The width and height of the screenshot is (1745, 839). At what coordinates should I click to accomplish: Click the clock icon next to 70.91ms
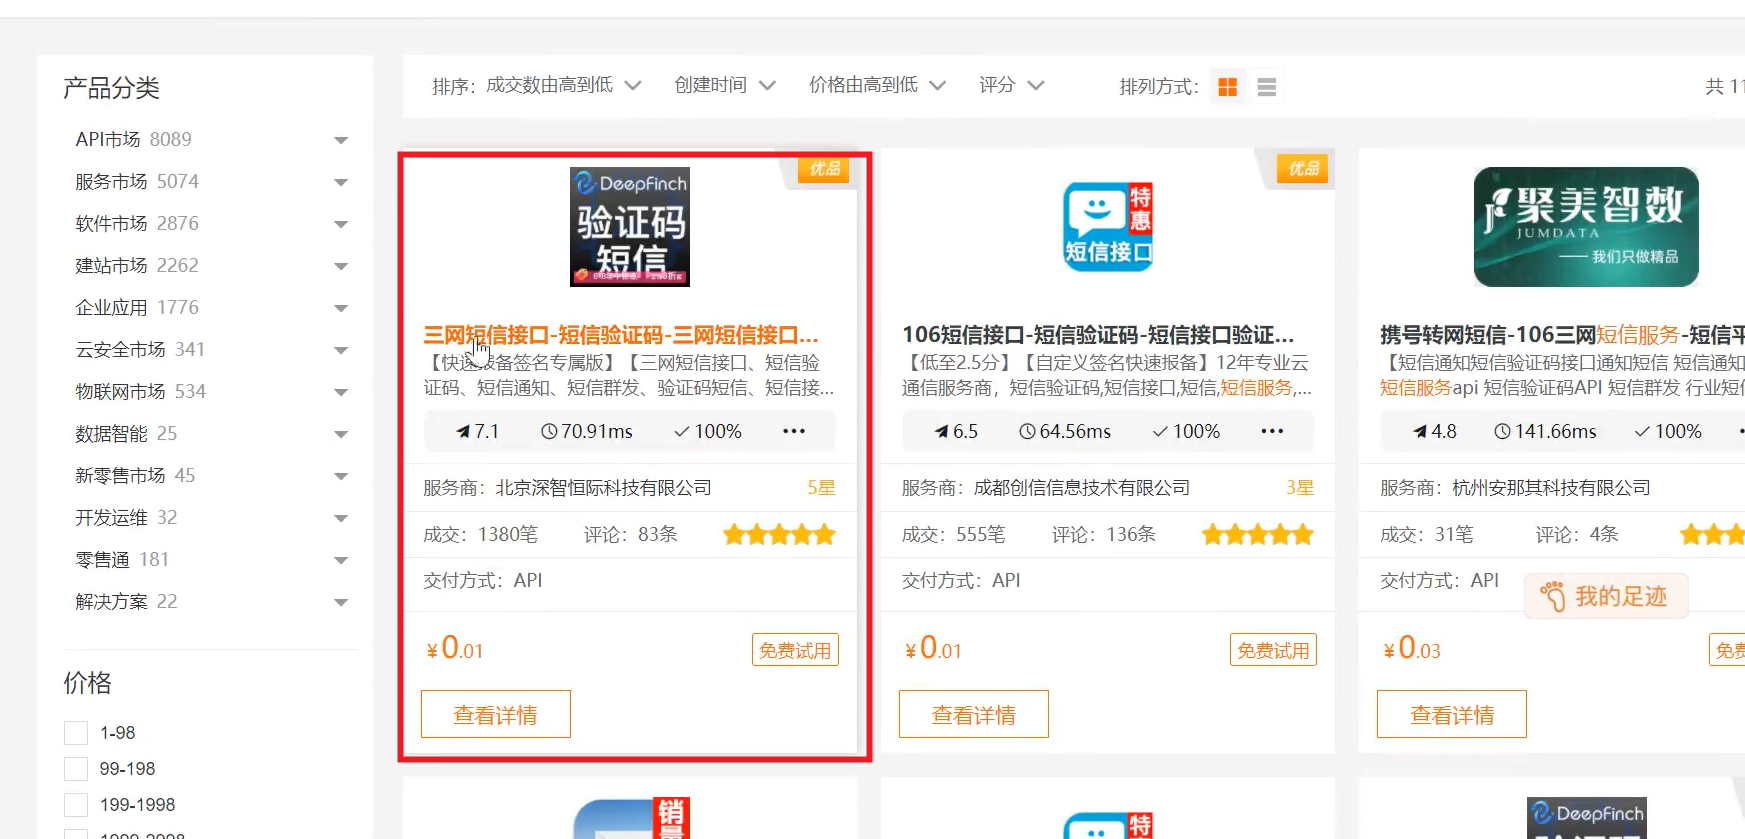click(549, 431)
